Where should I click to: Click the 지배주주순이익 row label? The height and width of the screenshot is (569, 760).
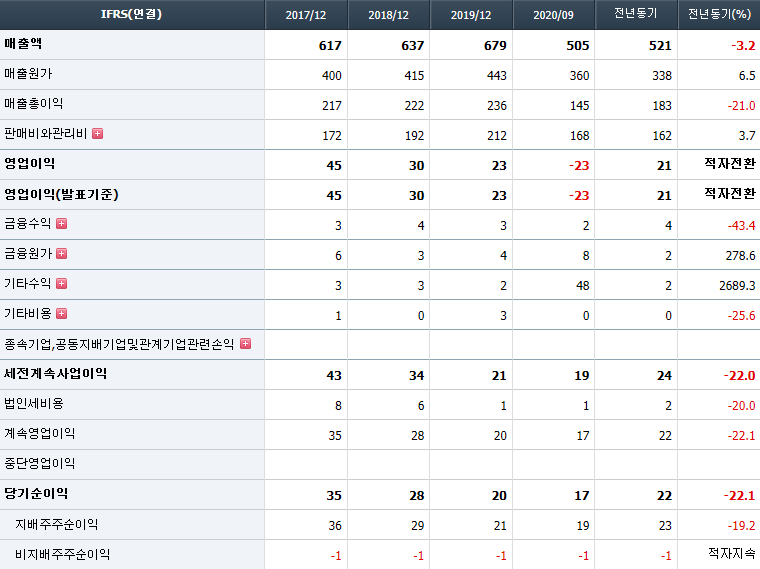click(57, 524)
